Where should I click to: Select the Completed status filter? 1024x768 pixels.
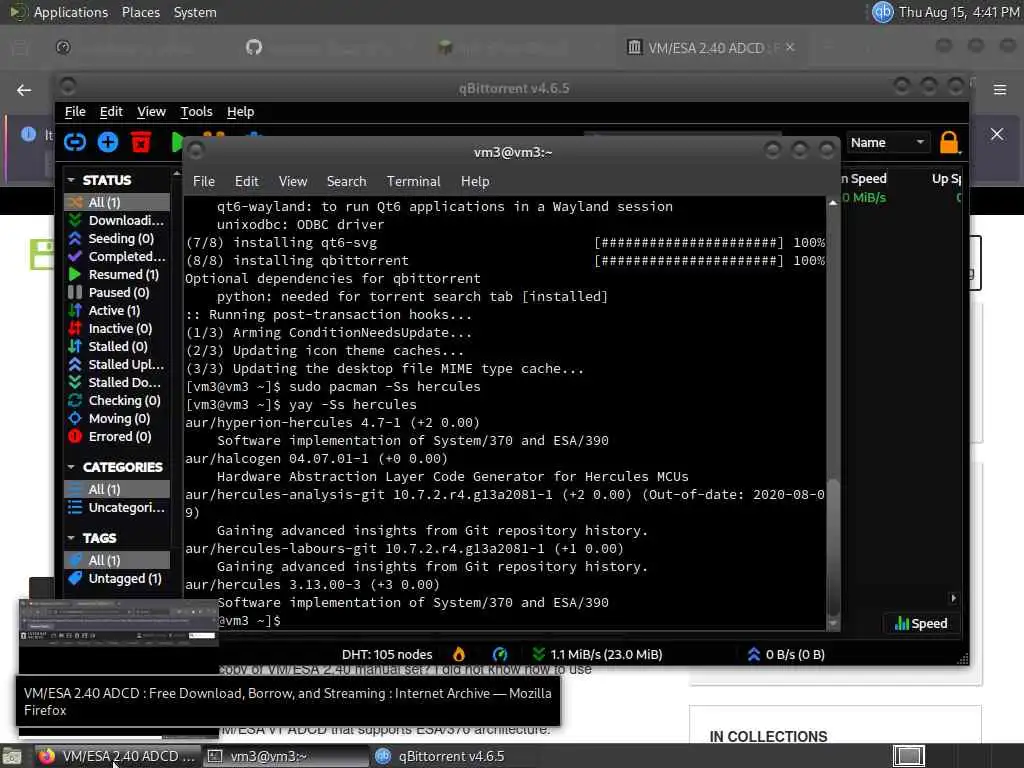click(x=117, y=256)
